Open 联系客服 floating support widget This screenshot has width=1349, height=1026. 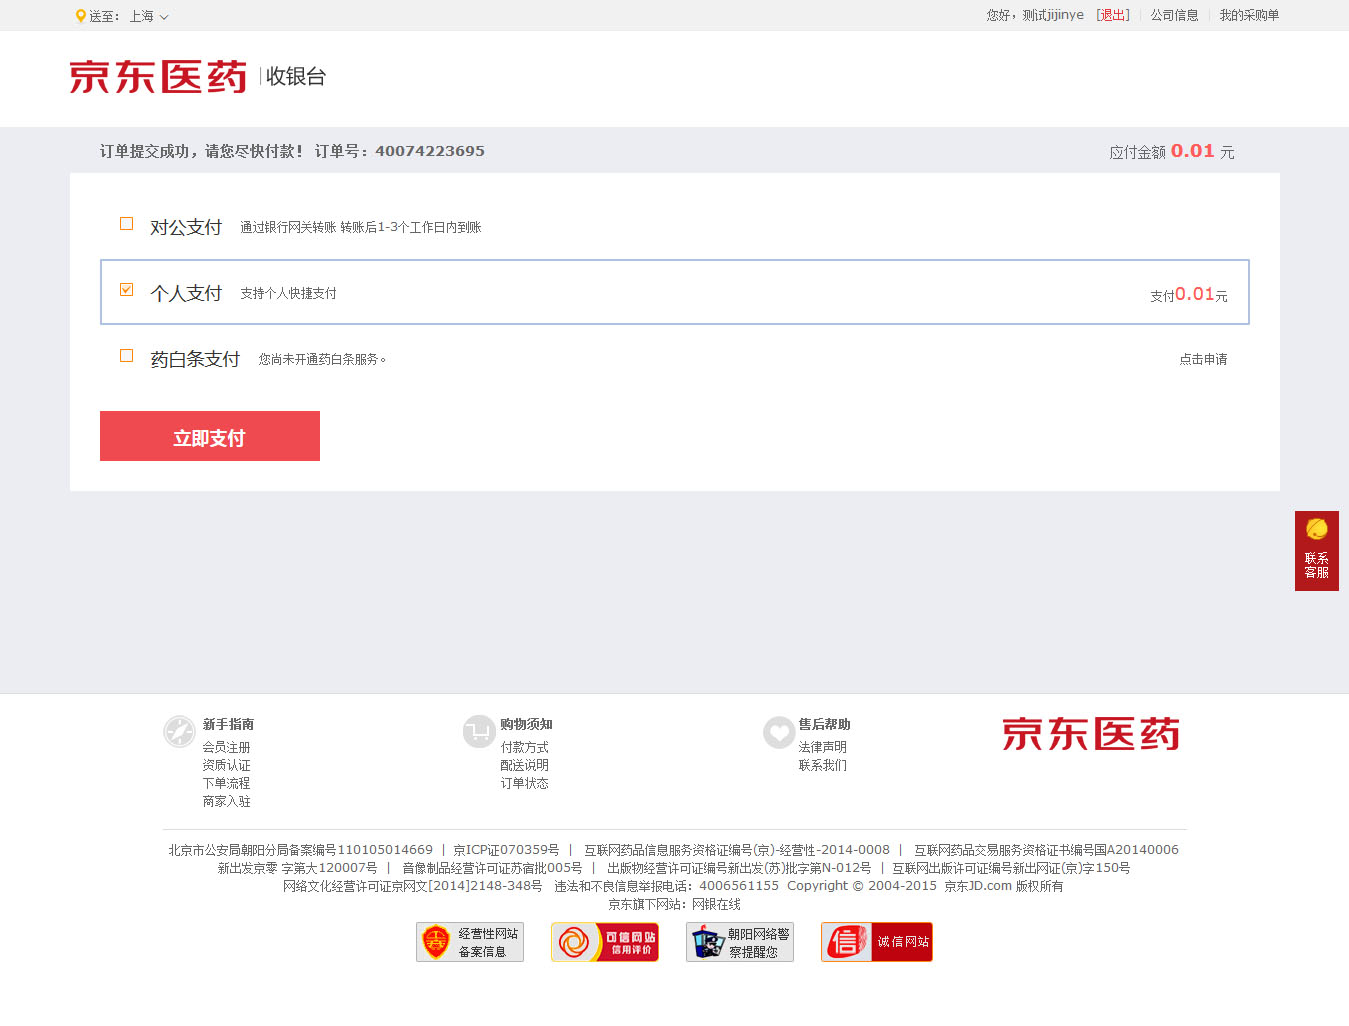[1316, 551]
